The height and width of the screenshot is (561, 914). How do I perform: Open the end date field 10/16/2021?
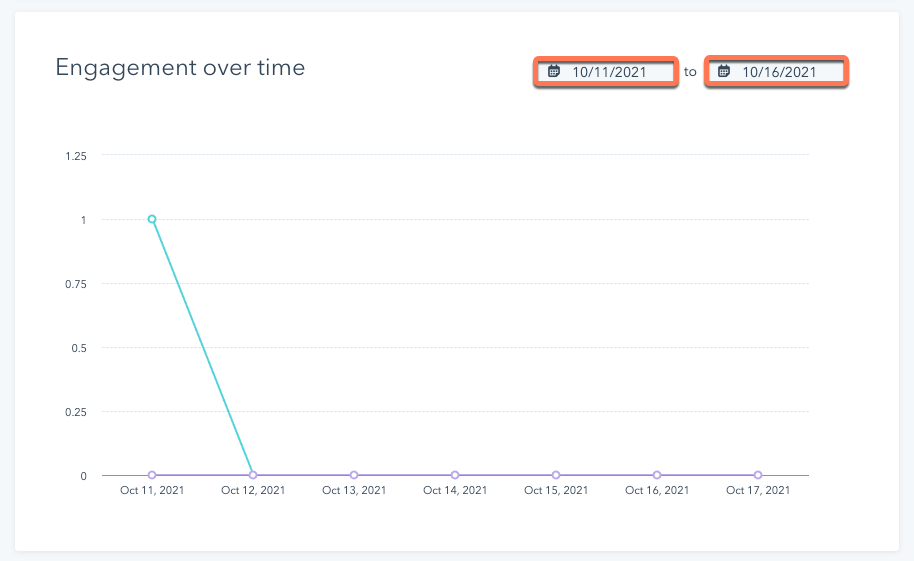[x=776, y=72]
